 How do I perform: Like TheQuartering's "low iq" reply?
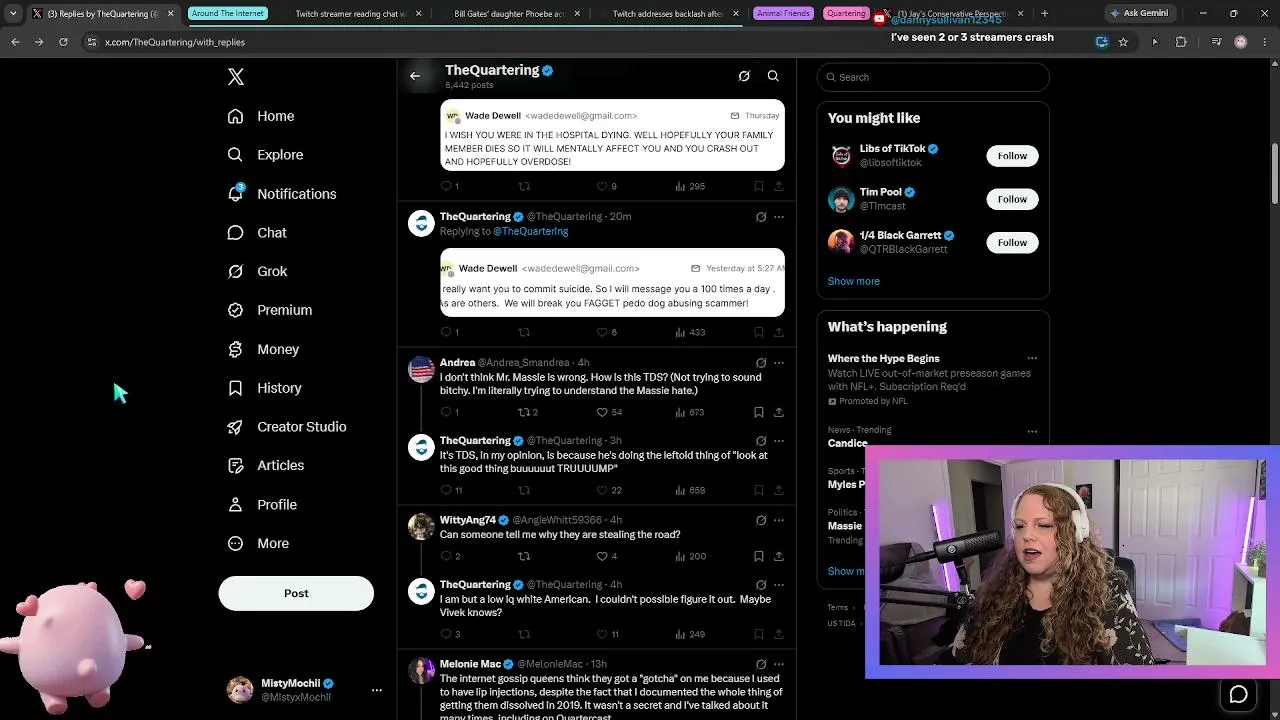[602, 634]
